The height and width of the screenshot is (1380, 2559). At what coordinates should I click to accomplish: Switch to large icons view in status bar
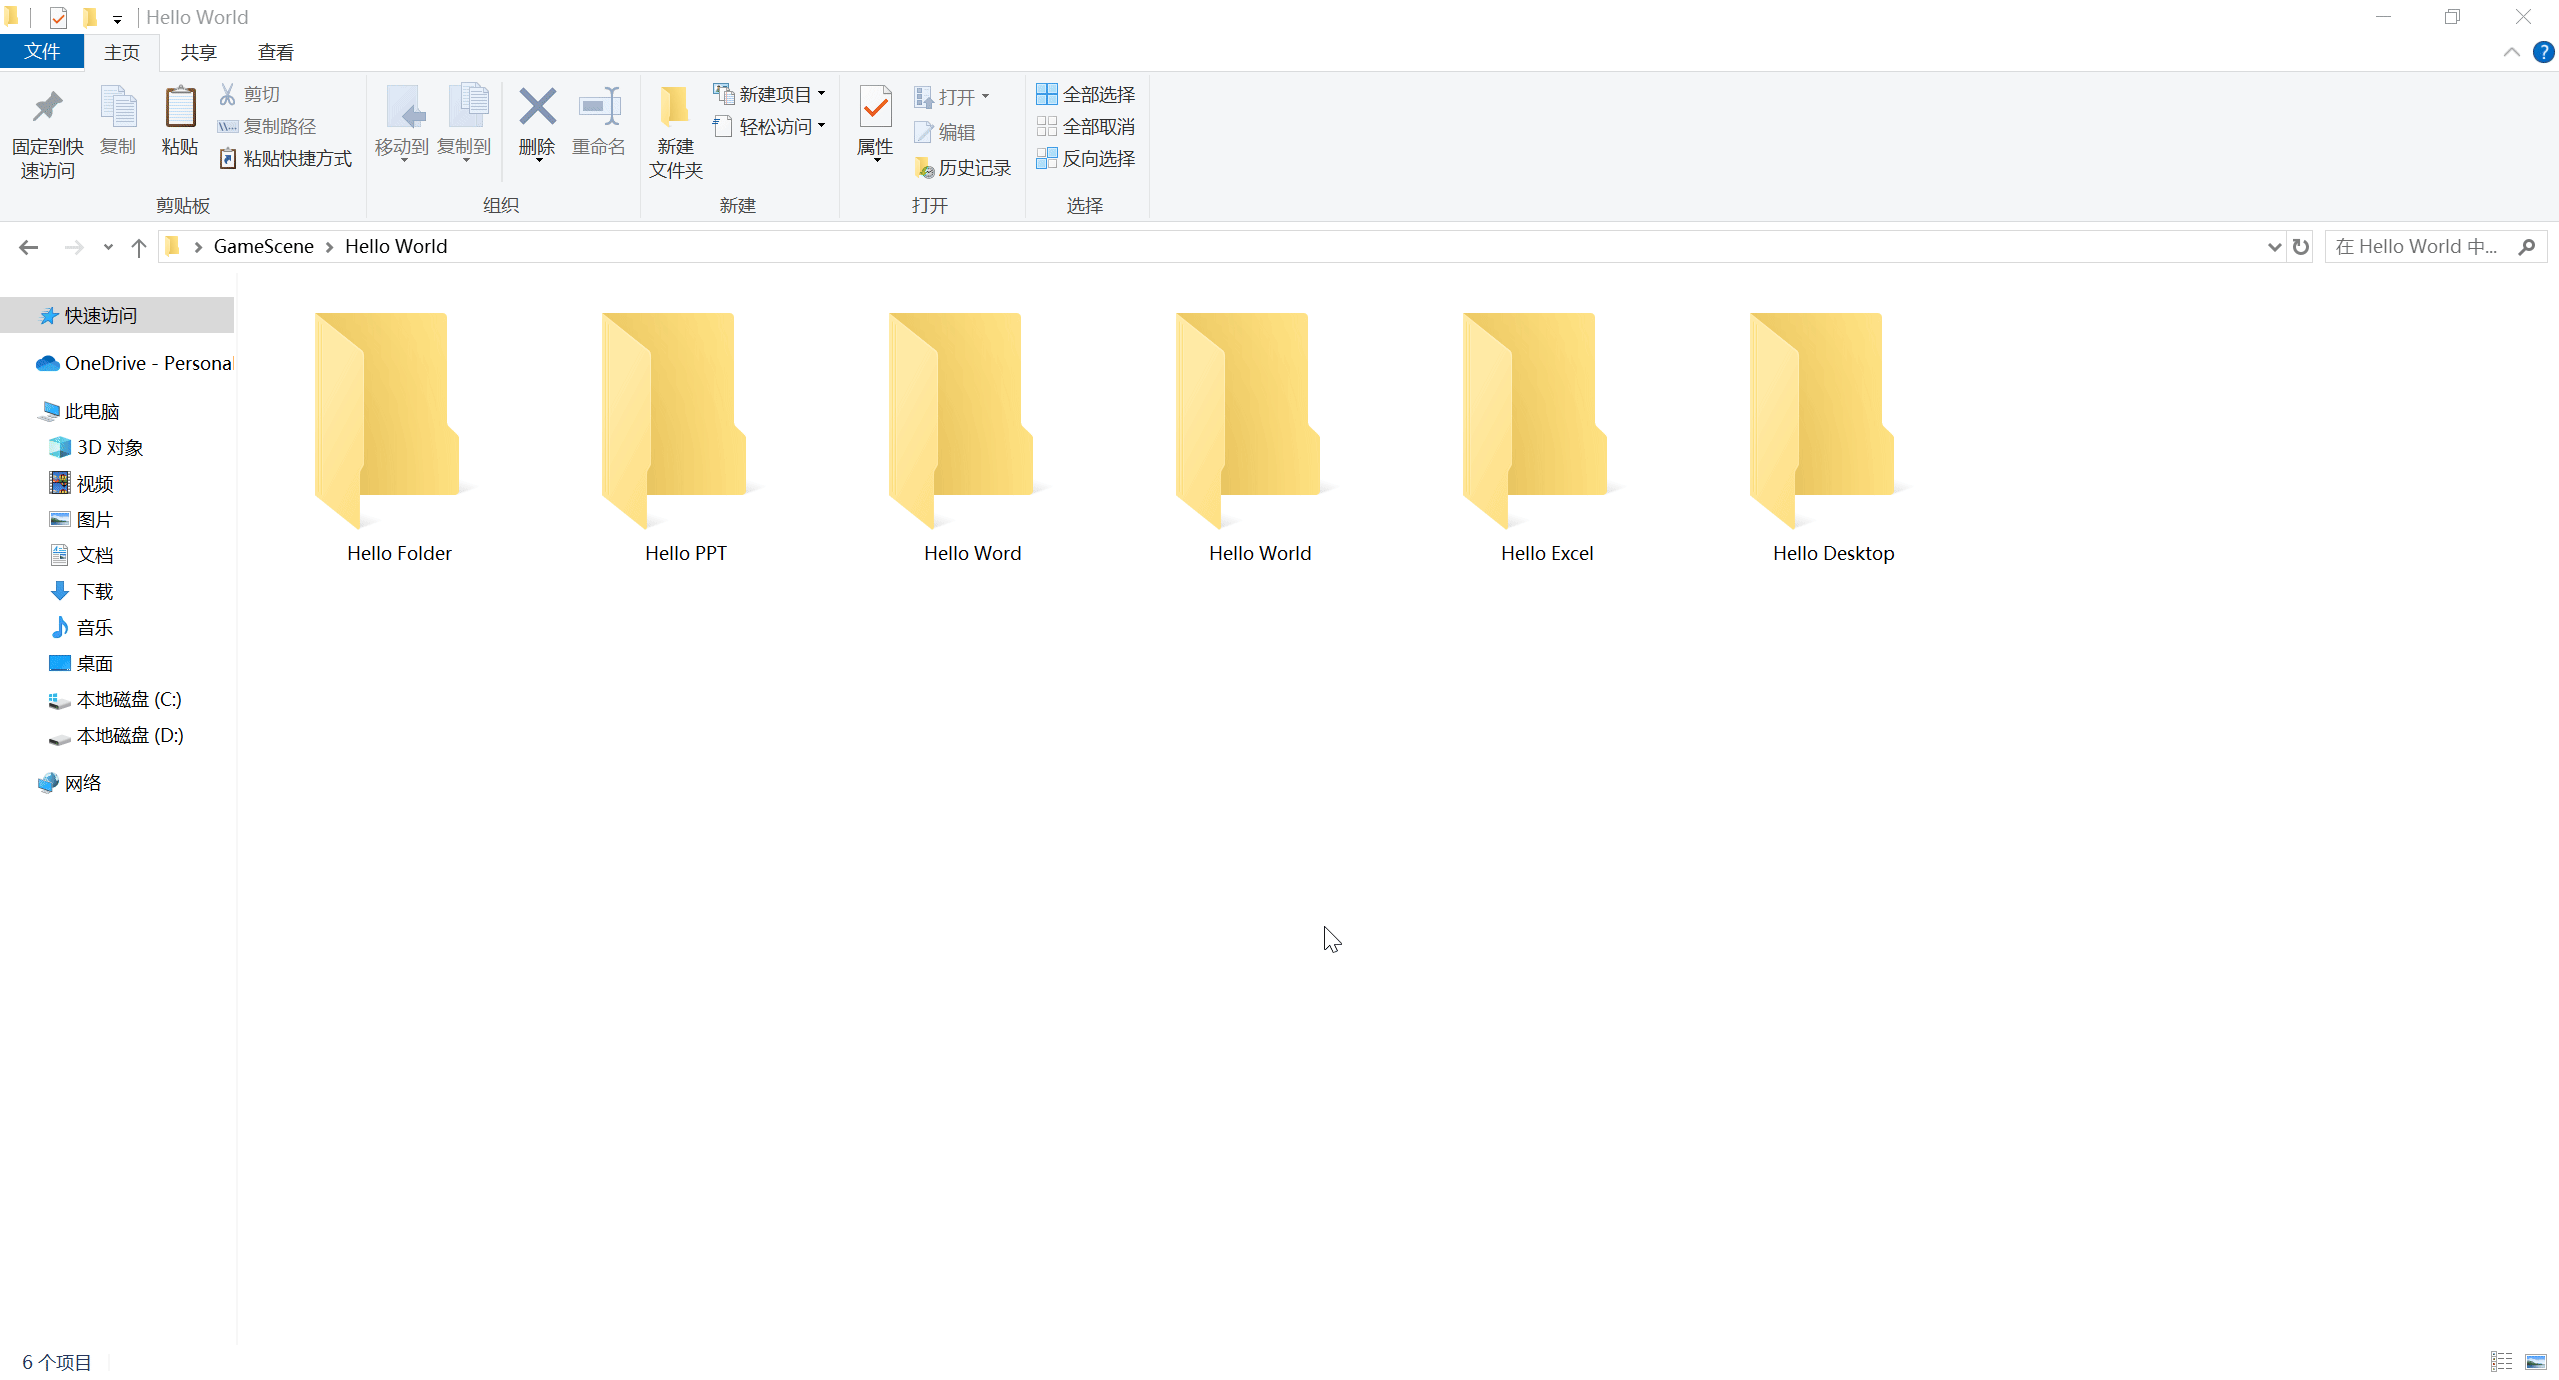2536,1362
